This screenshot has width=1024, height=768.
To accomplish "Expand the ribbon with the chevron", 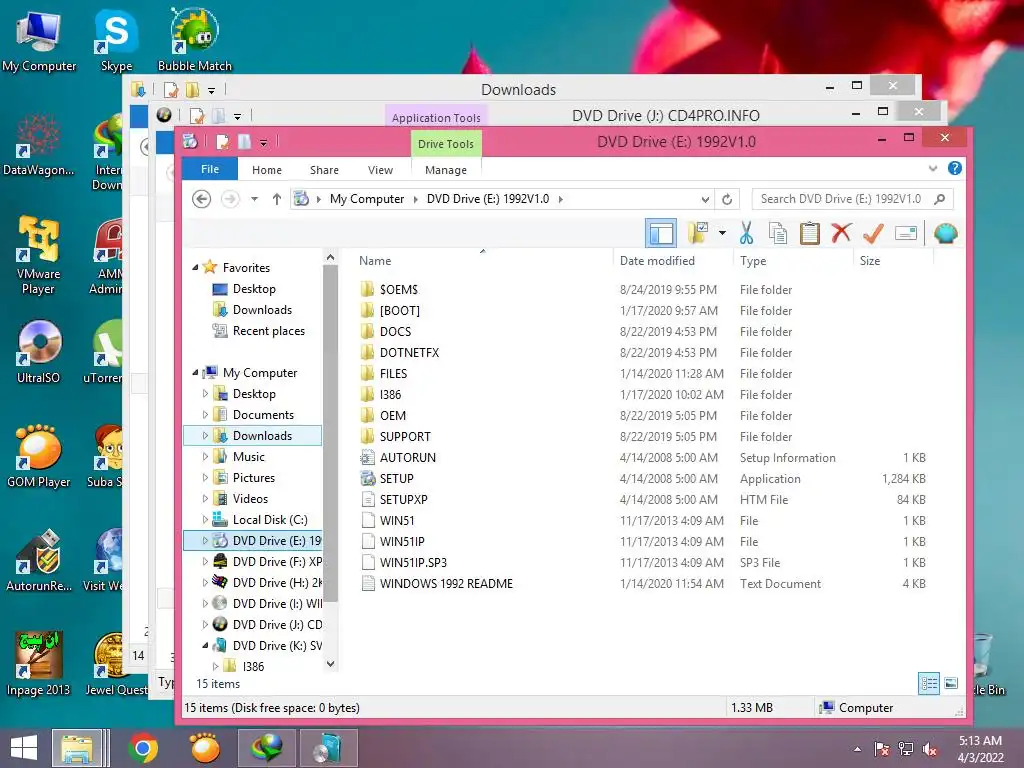I will click(x=933, y=168).
